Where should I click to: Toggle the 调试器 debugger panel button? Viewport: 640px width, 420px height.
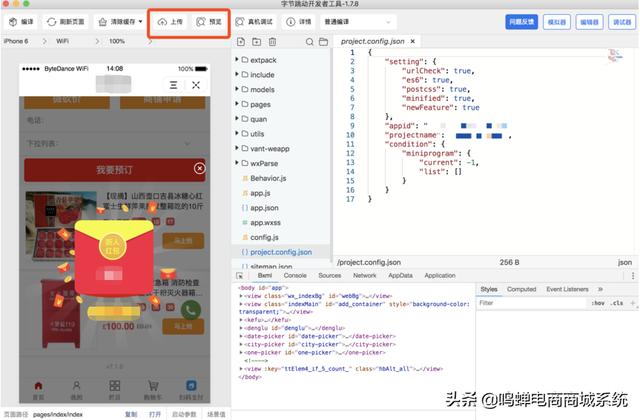(622, 22)
